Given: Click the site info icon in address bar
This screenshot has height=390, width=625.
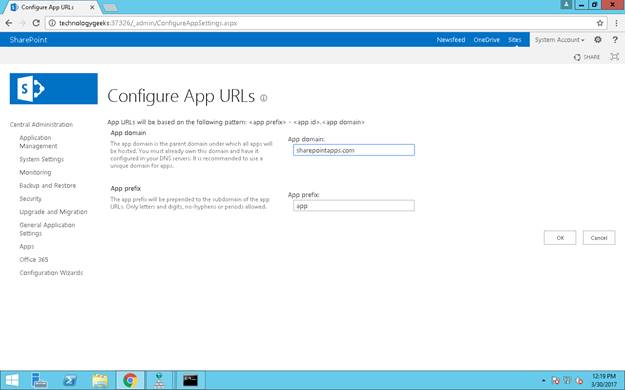Looking at the screenshot, I should (x=52, y=23).
